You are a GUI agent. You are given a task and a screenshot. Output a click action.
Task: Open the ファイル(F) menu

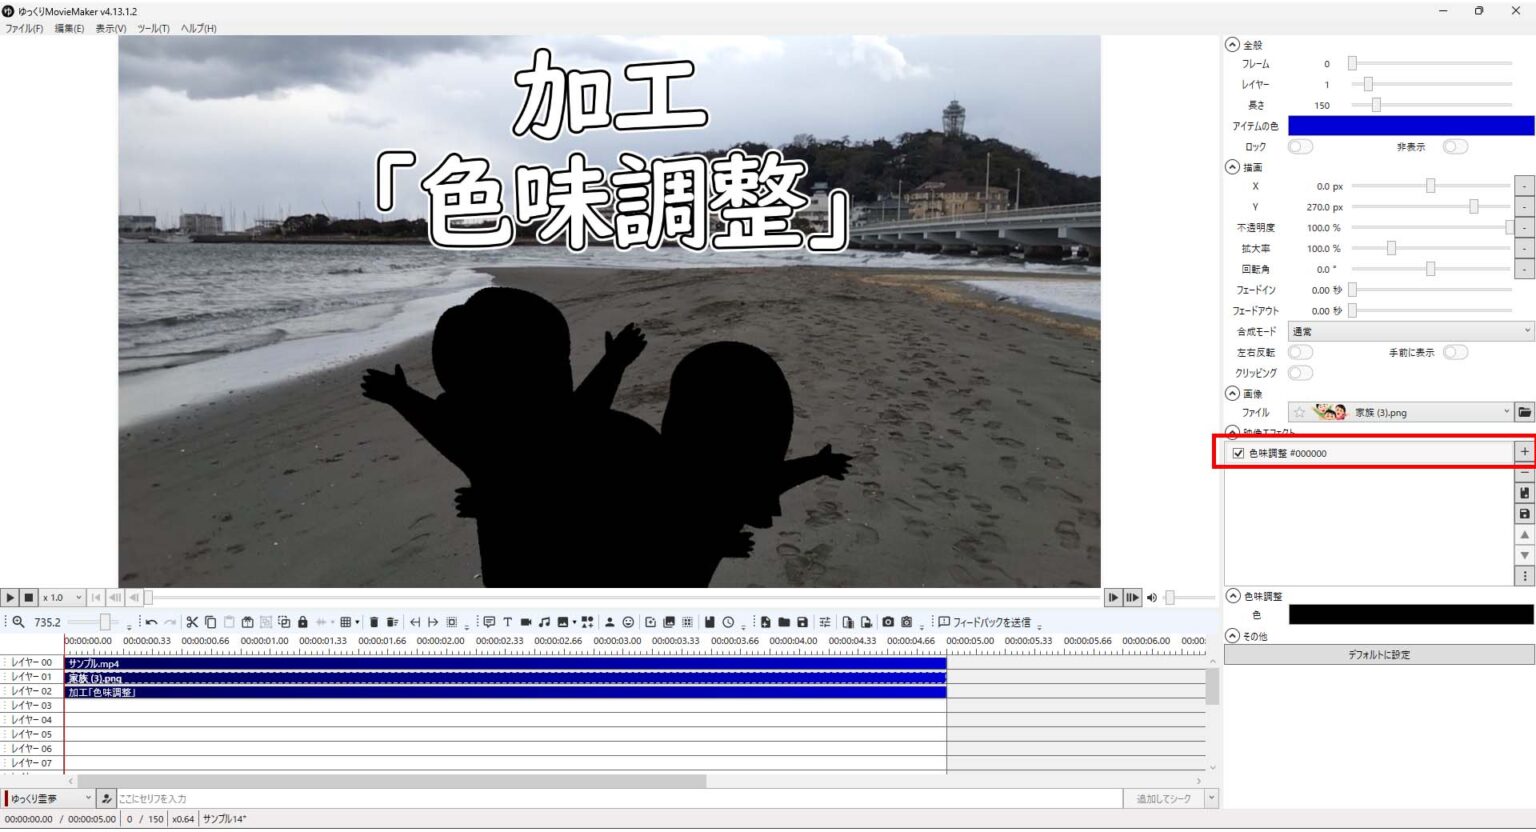(24, 29)
